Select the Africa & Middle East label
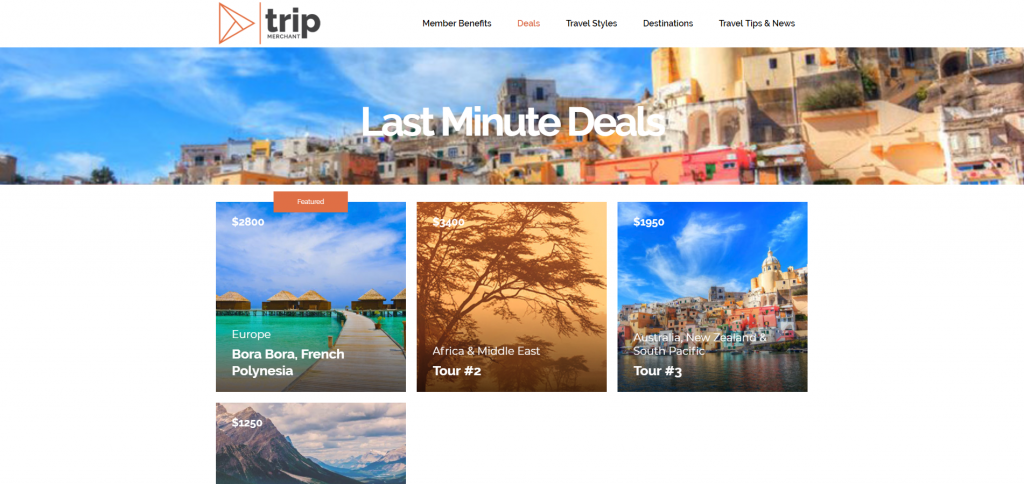The image size is (1024, 484). 486,351
